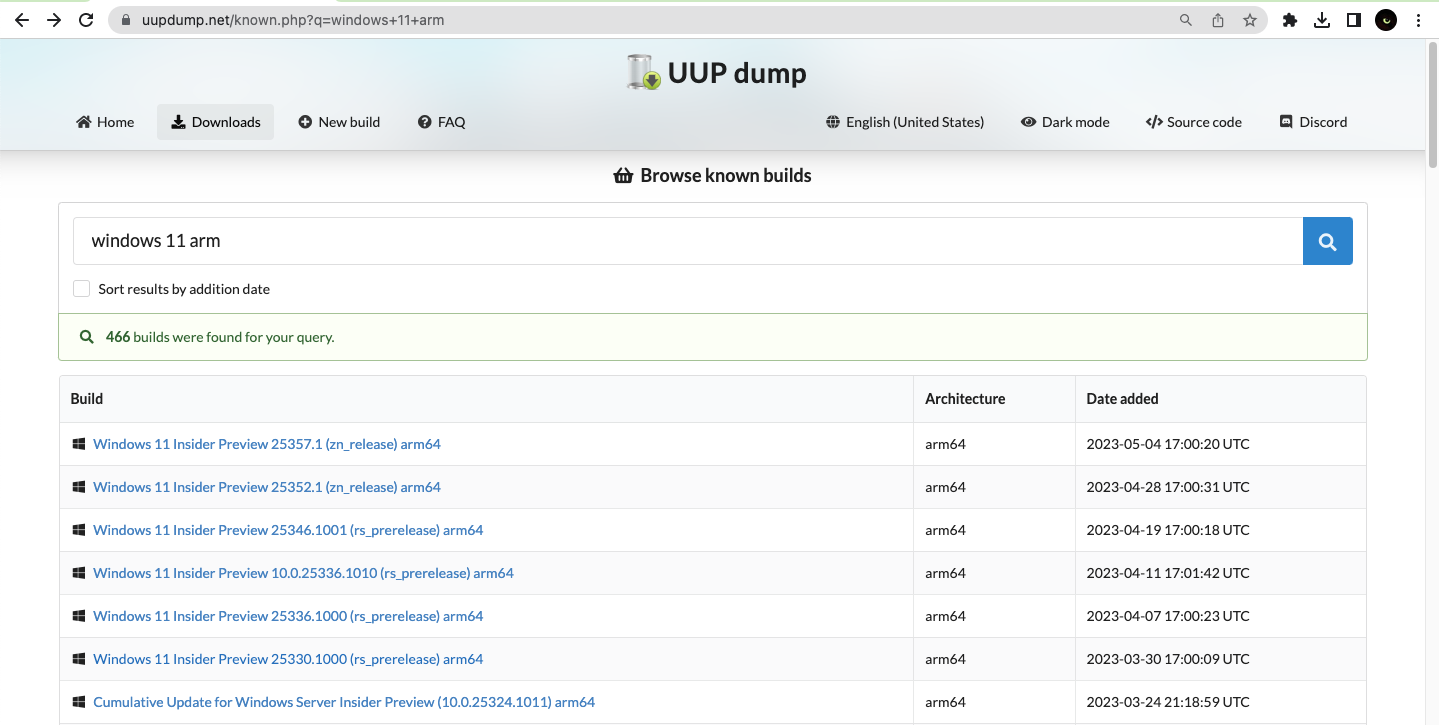
Task: Click the magnifier icon in the results banner
Action: point(88,337)
